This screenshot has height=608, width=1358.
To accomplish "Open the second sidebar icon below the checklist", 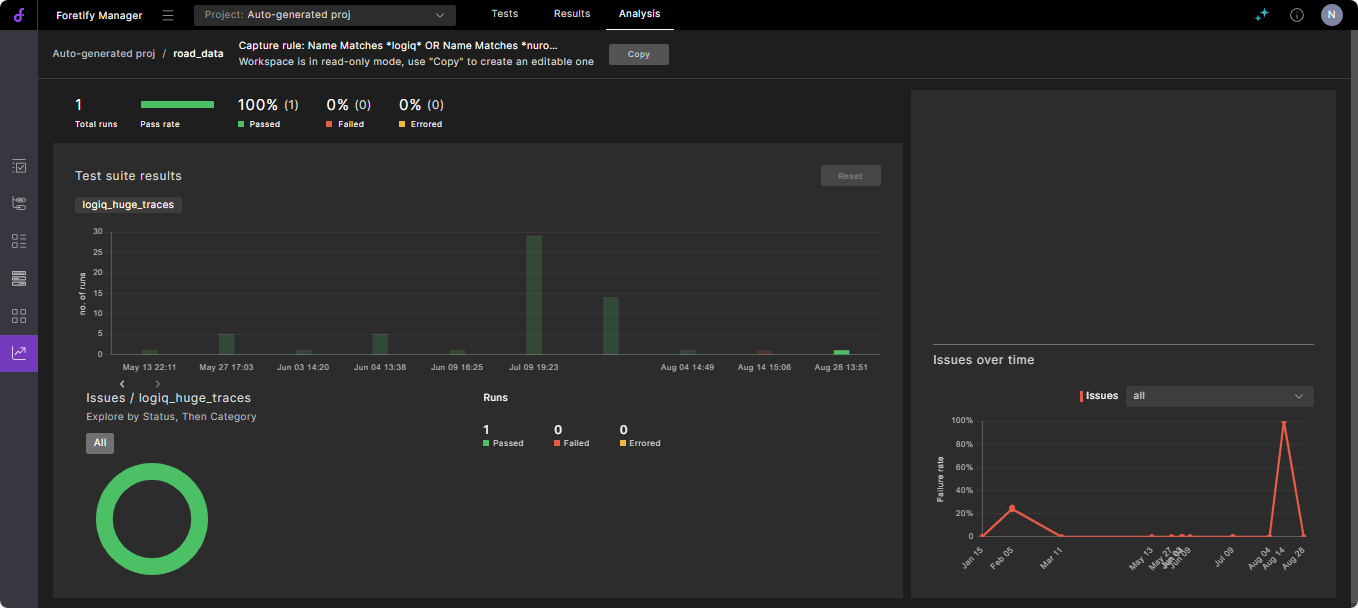I will (19, 203).
